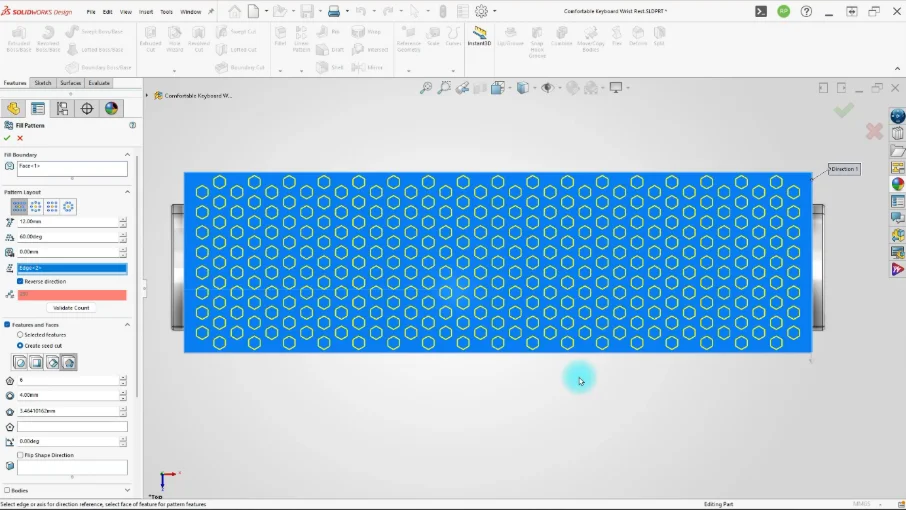Open the ConfigurationManager panel tab
The width and height of the screenshot is (906, 510).
(x=62, y=109)
